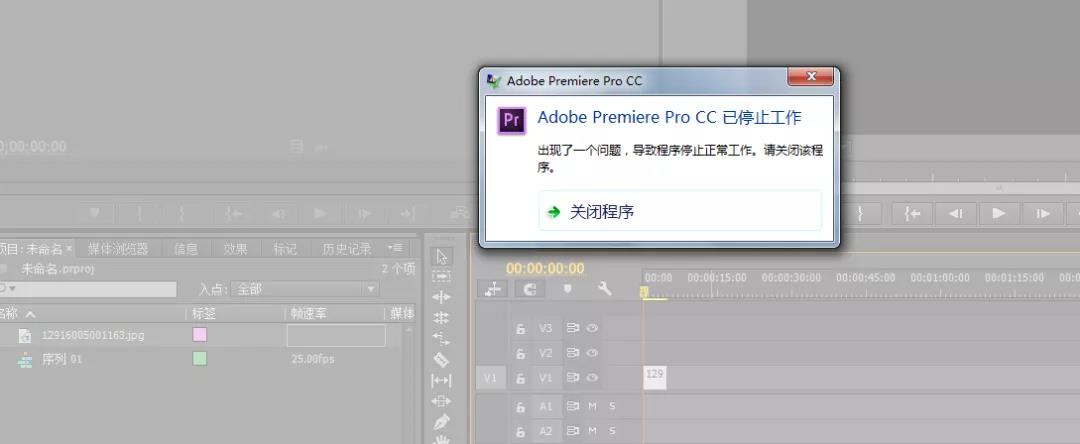Close the Adobe Premiere Pro CC error dialog
This screenshot has width=1080, height=444.
(810, 76)
